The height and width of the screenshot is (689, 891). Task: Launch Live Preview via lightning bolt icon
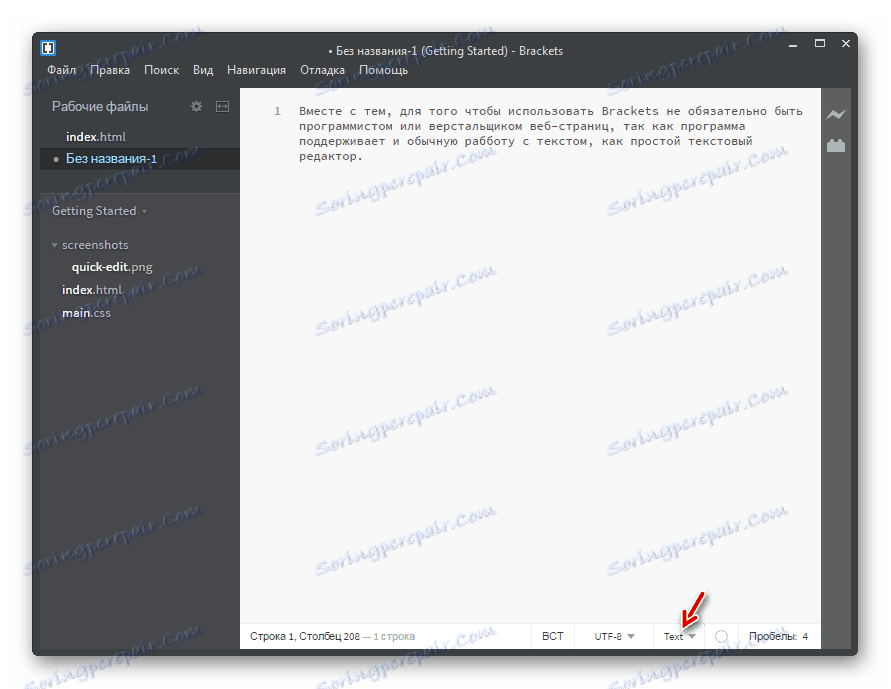(836, 115)
